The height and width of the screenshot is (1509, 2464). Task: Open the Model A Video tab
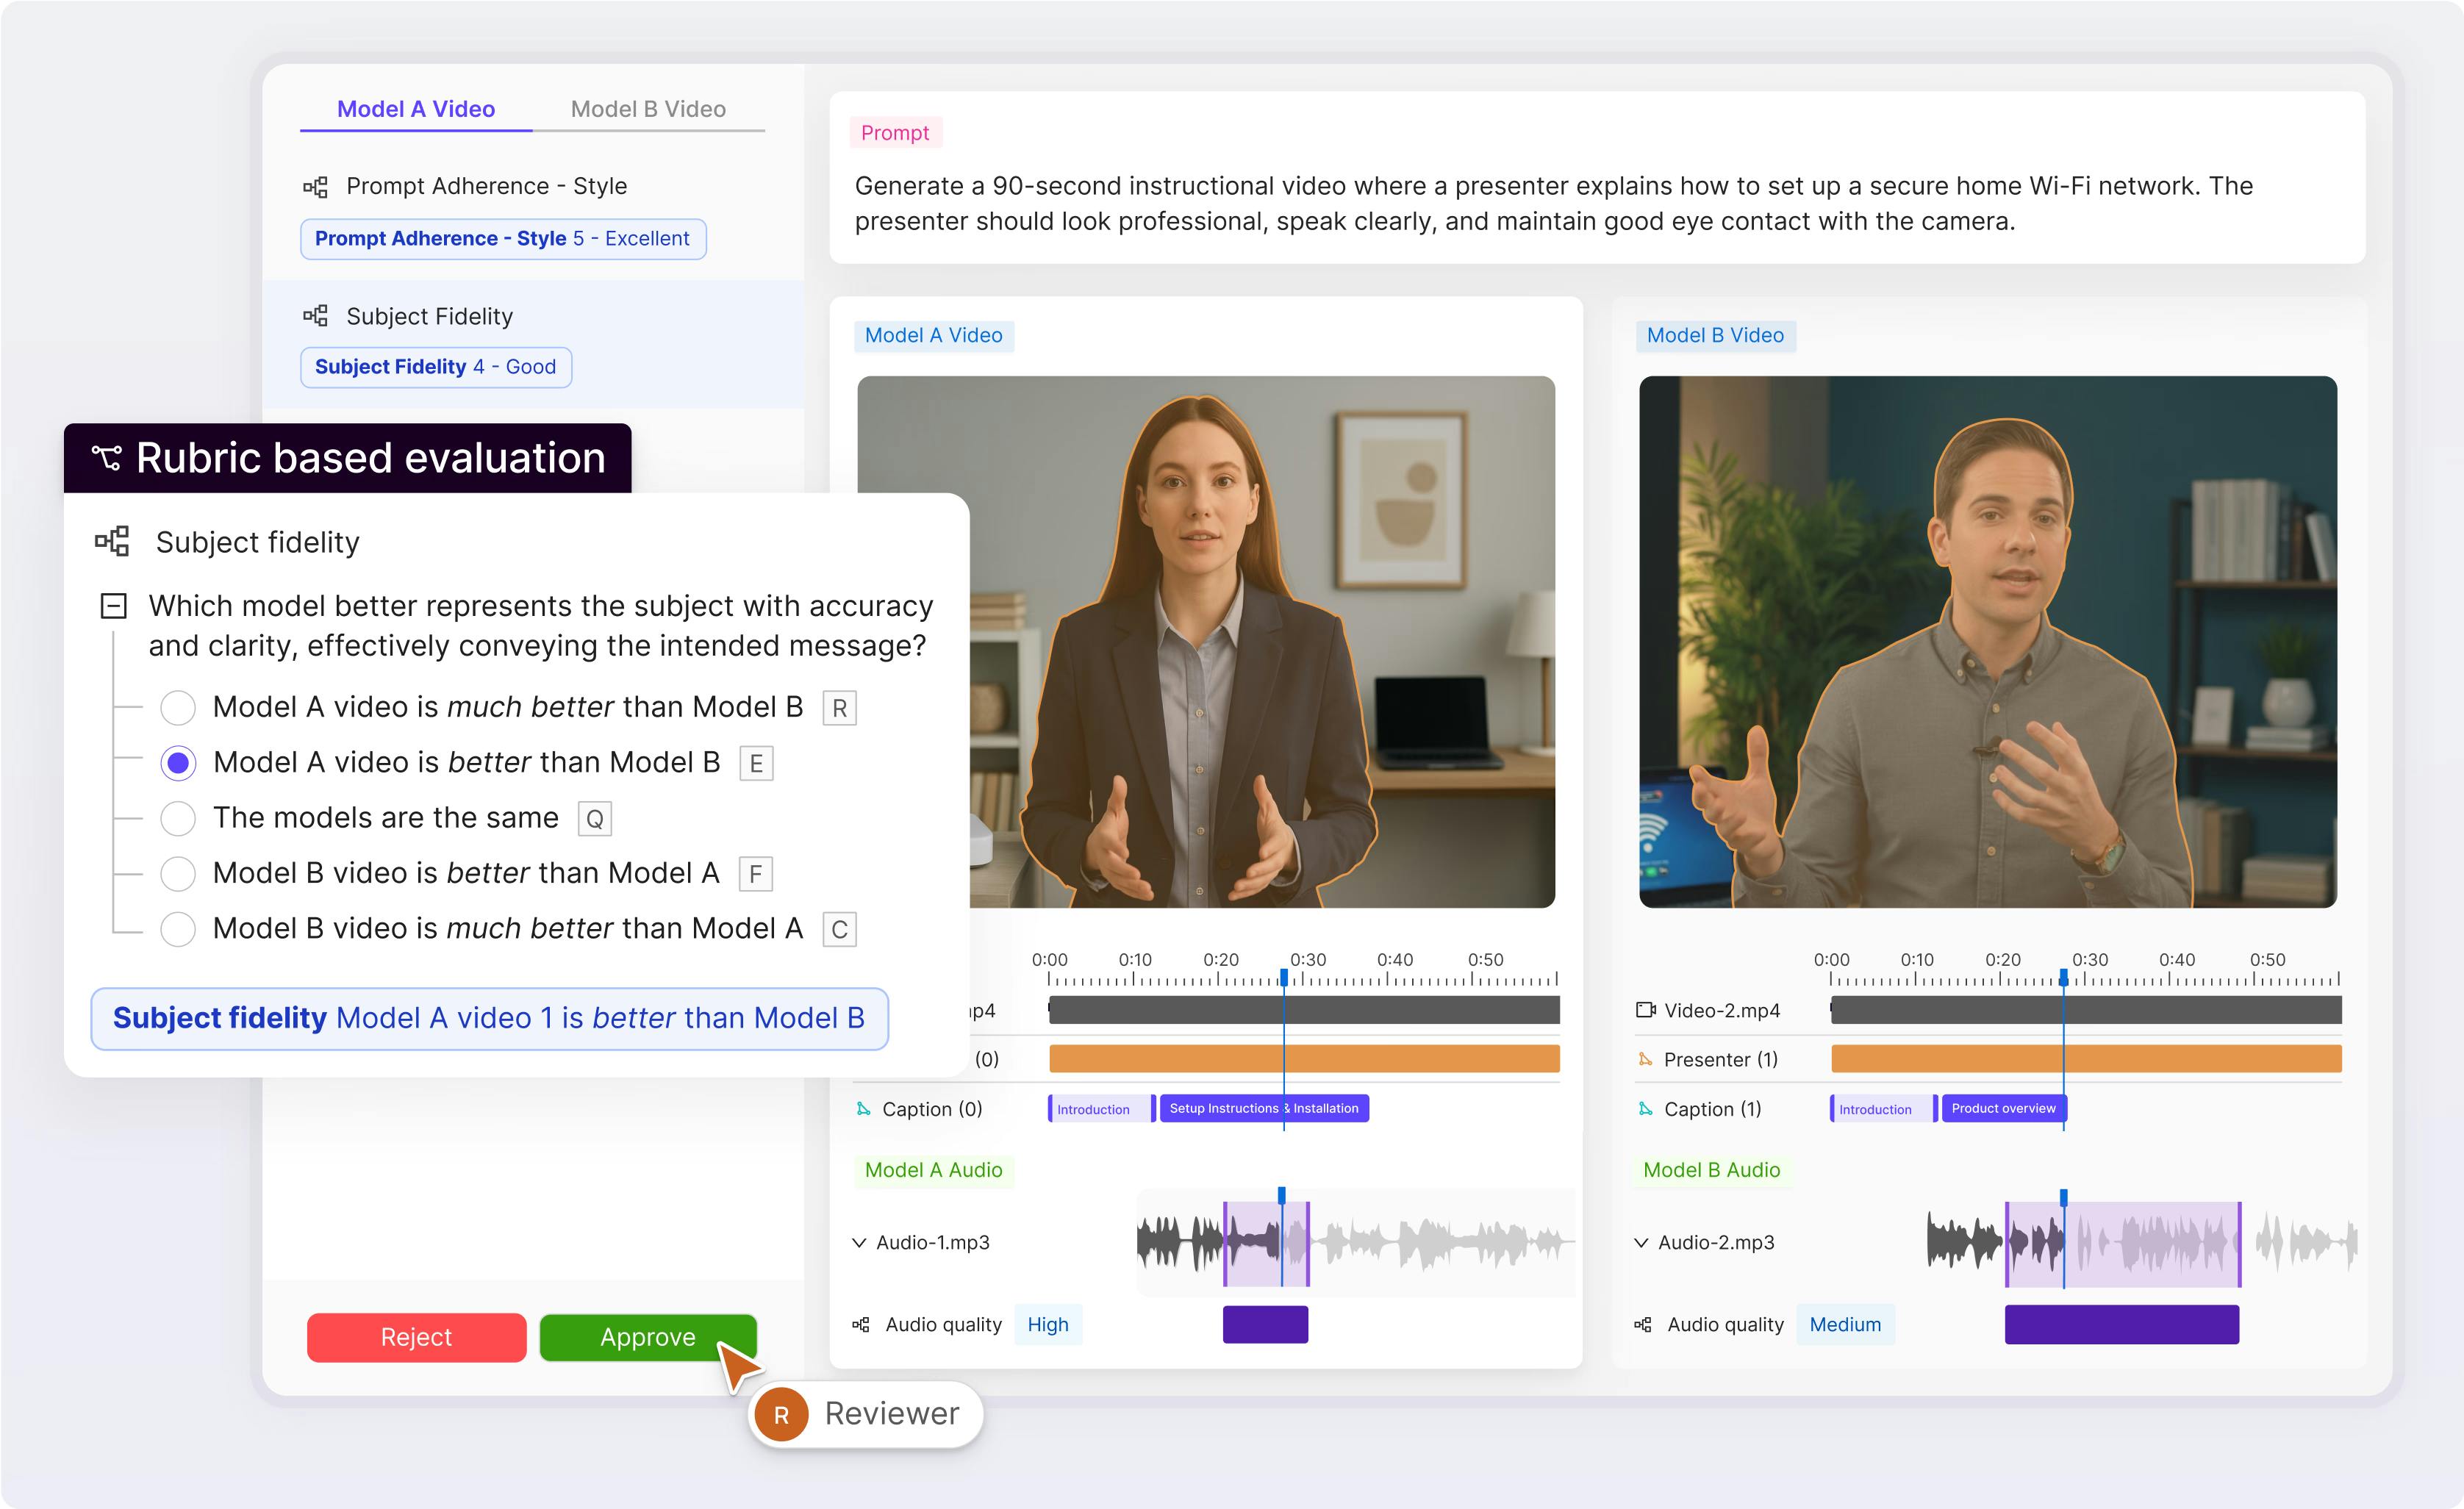coord(416,109)
